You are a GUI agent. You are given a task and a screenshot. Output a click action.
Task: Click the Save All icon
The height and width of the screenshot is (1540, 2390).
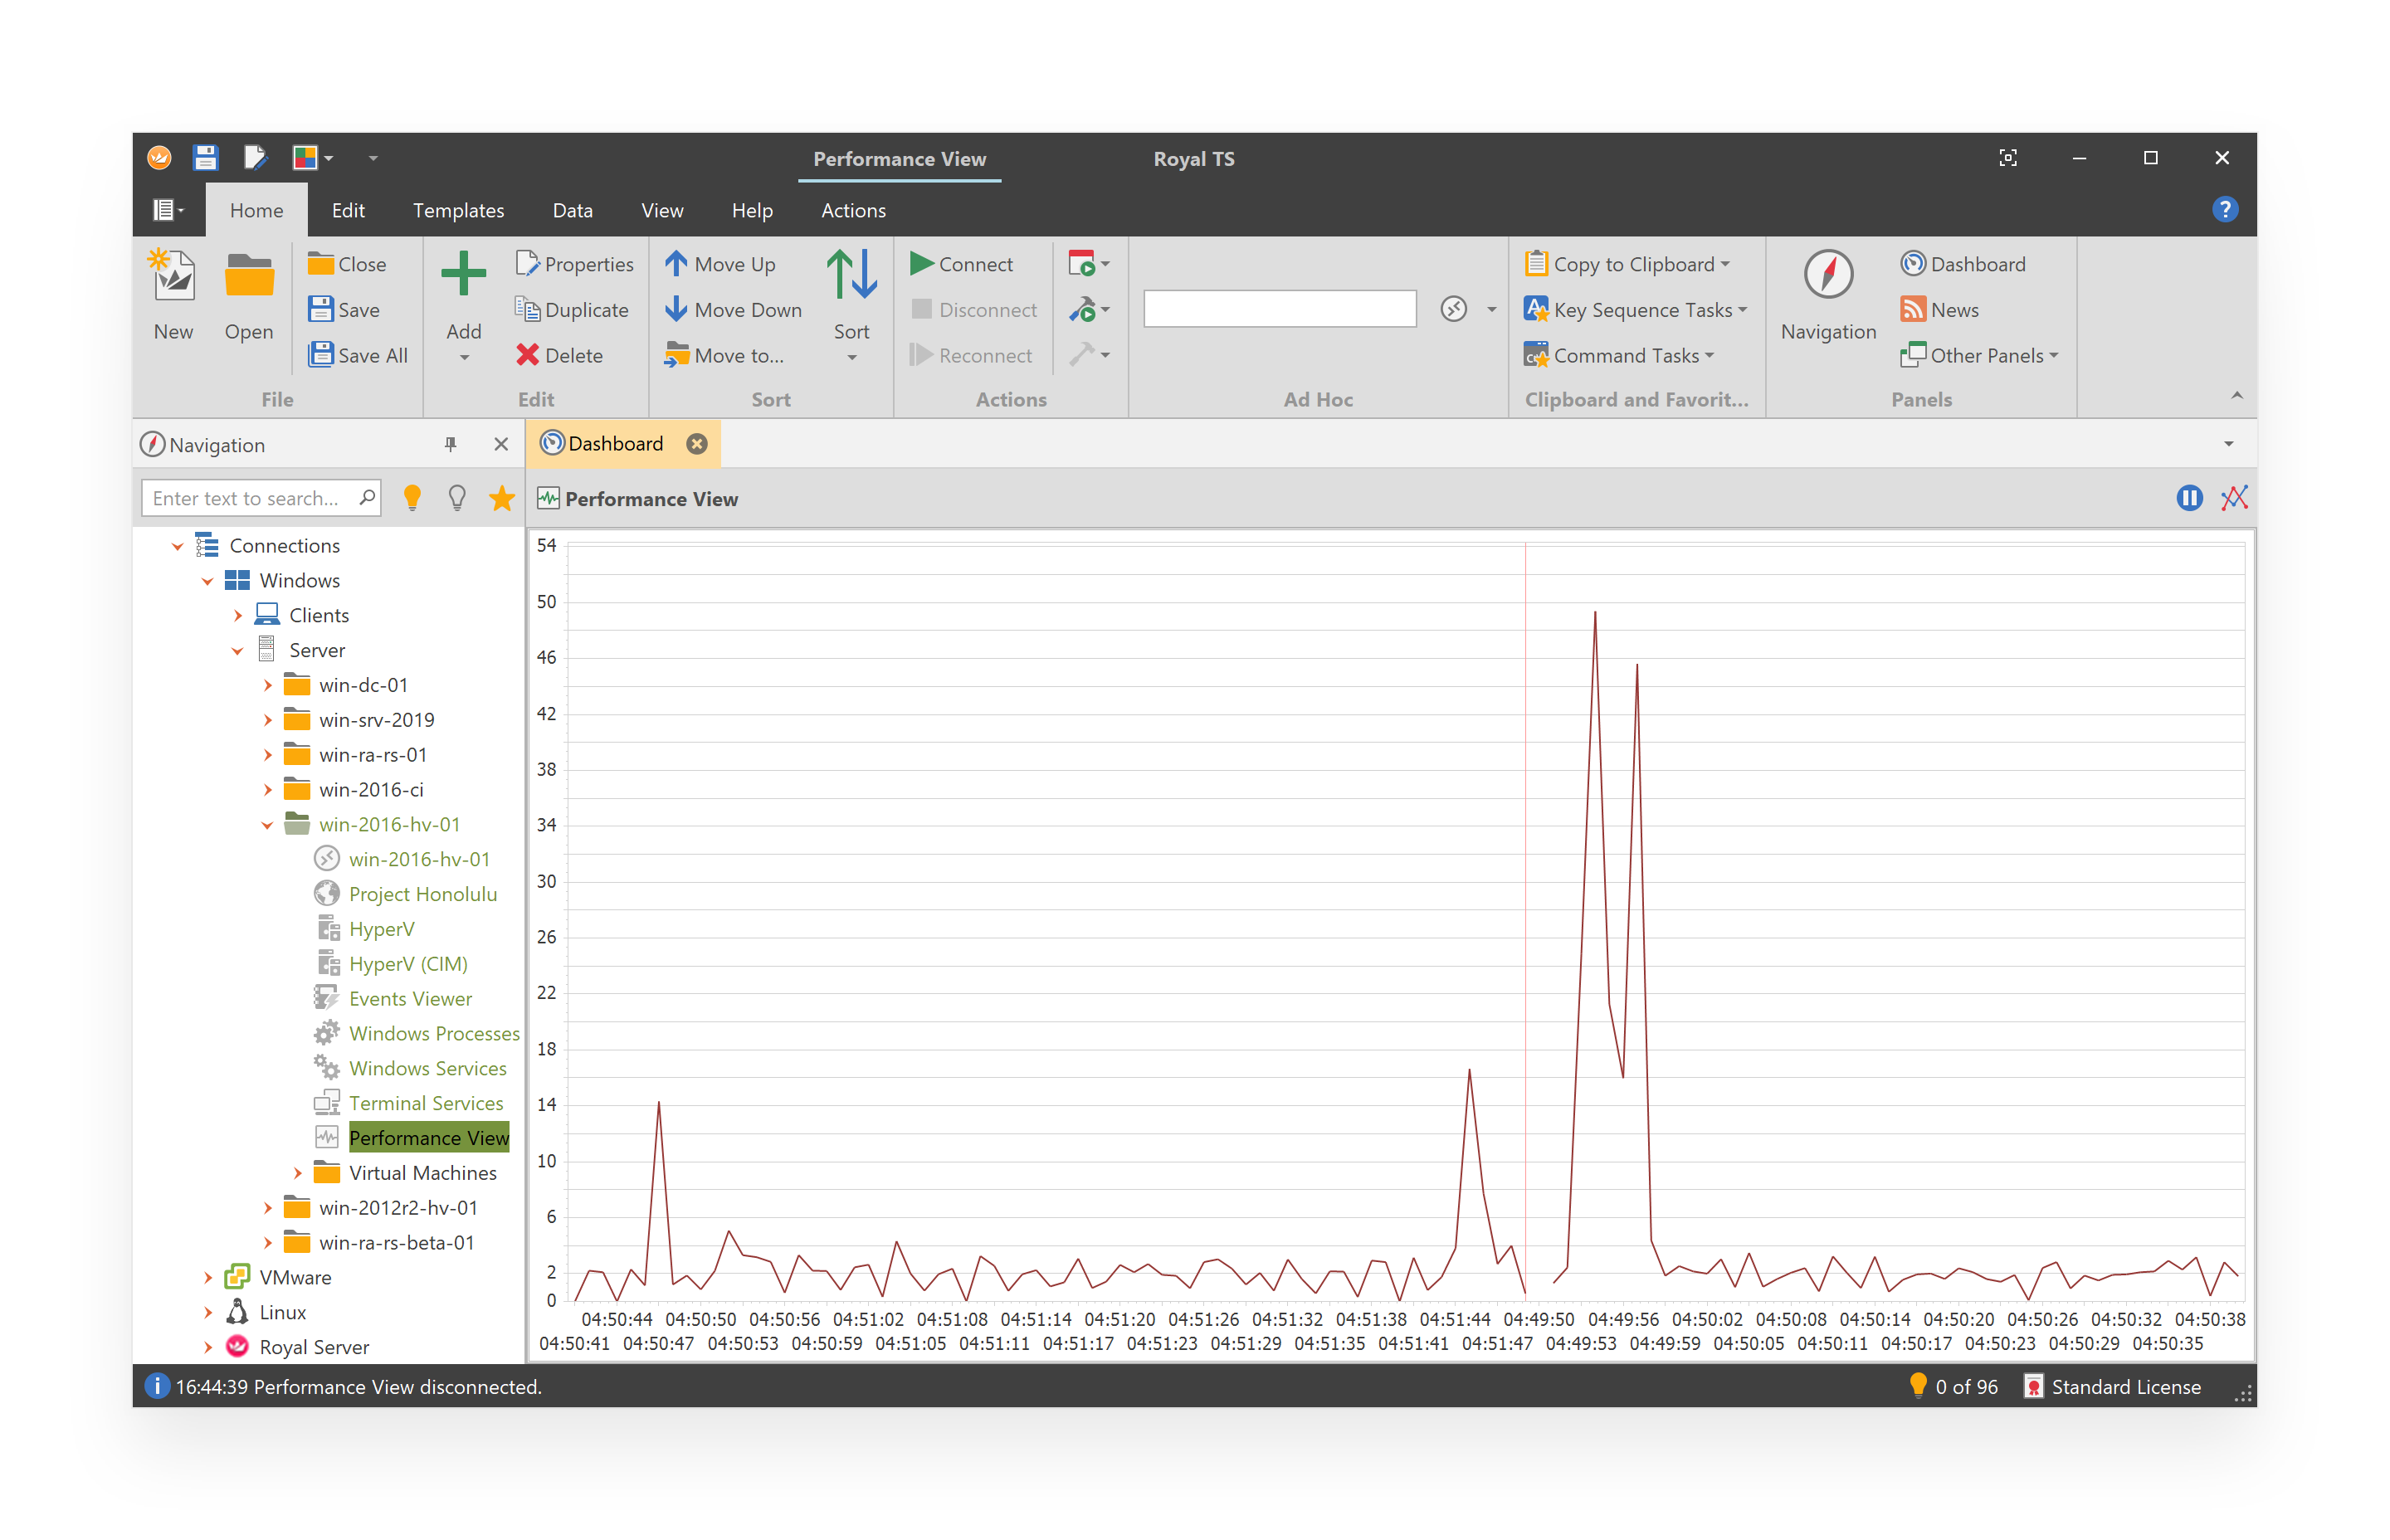[x=321, y=355]
